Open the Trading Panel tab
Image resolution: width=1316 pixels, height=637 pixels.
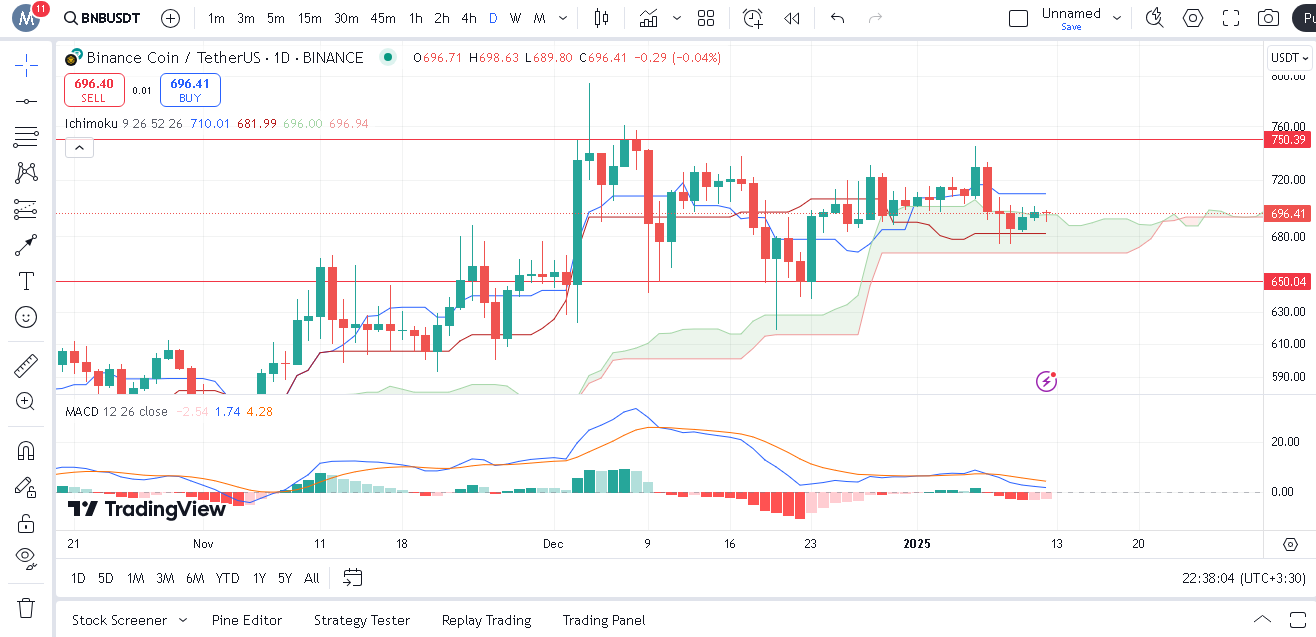[x=604, y=620]
